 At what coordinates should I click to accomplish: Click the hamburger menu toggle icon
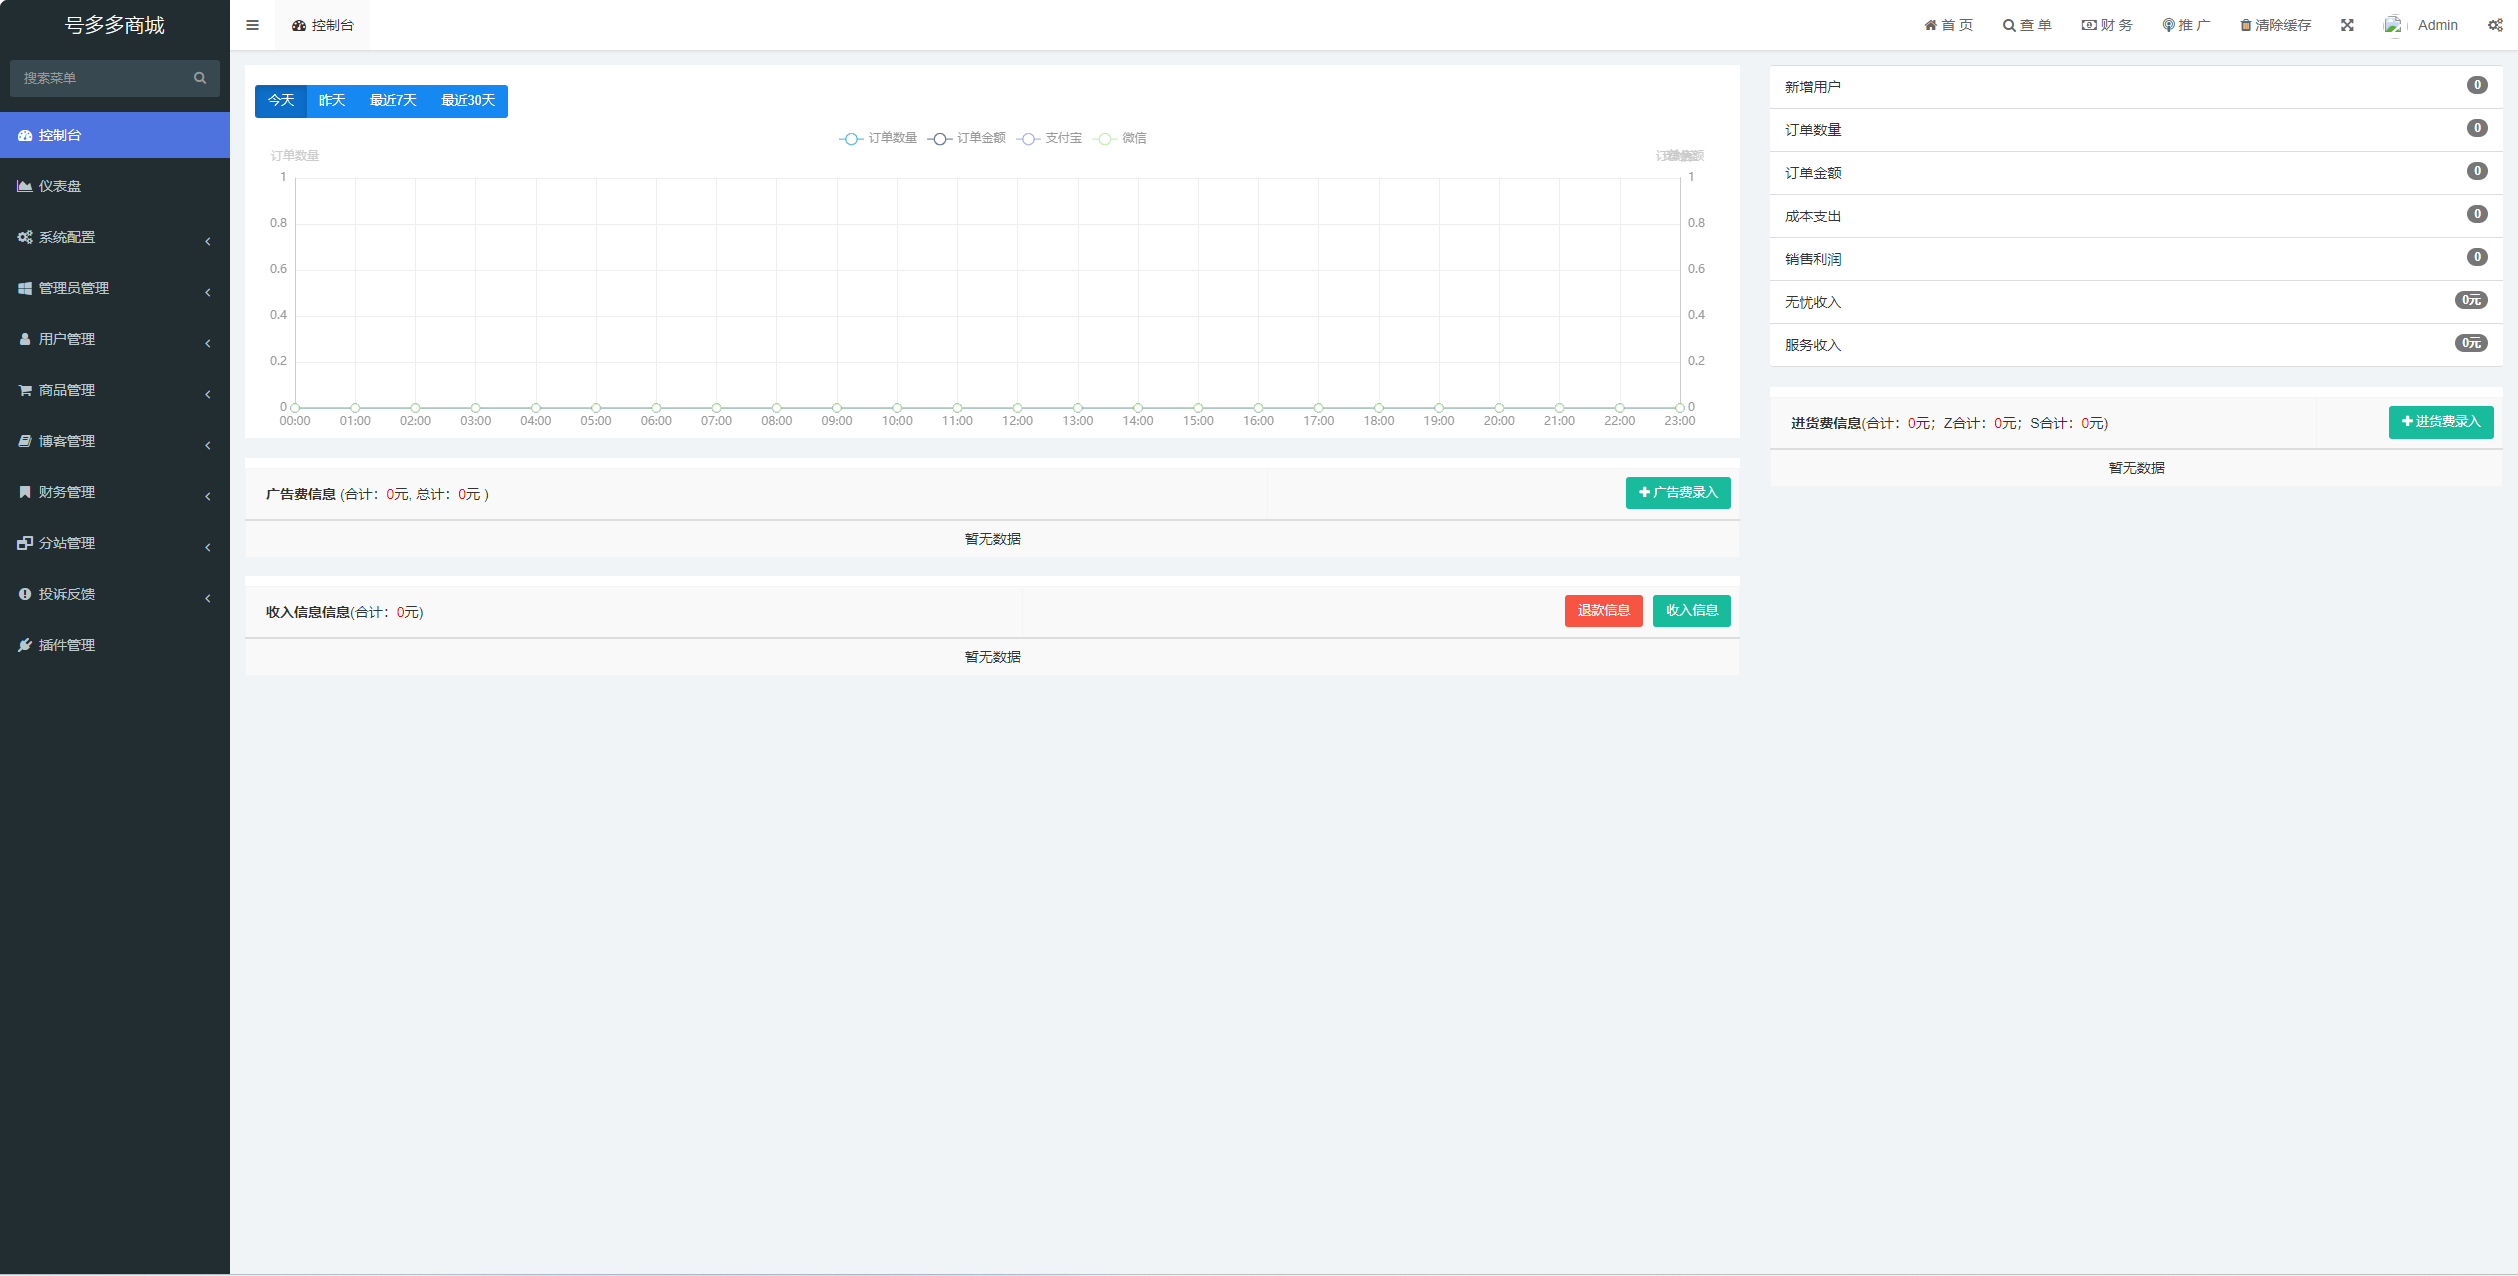click(x=252, y=25)
